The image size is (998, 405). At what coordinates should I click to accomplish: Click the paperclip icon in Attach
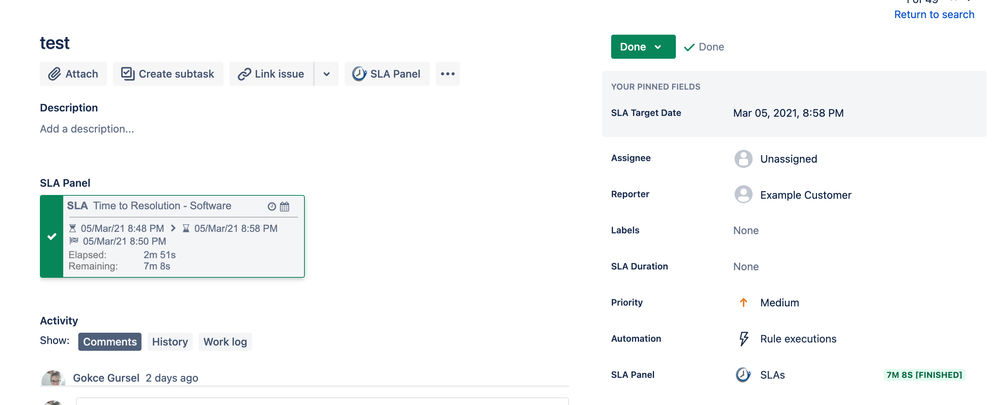click(x=55, y=74)
